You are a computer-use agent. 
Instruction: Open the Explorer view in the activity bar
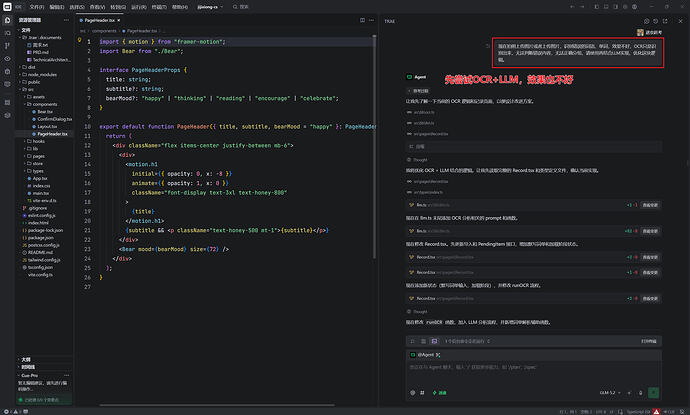click(7, 20)
